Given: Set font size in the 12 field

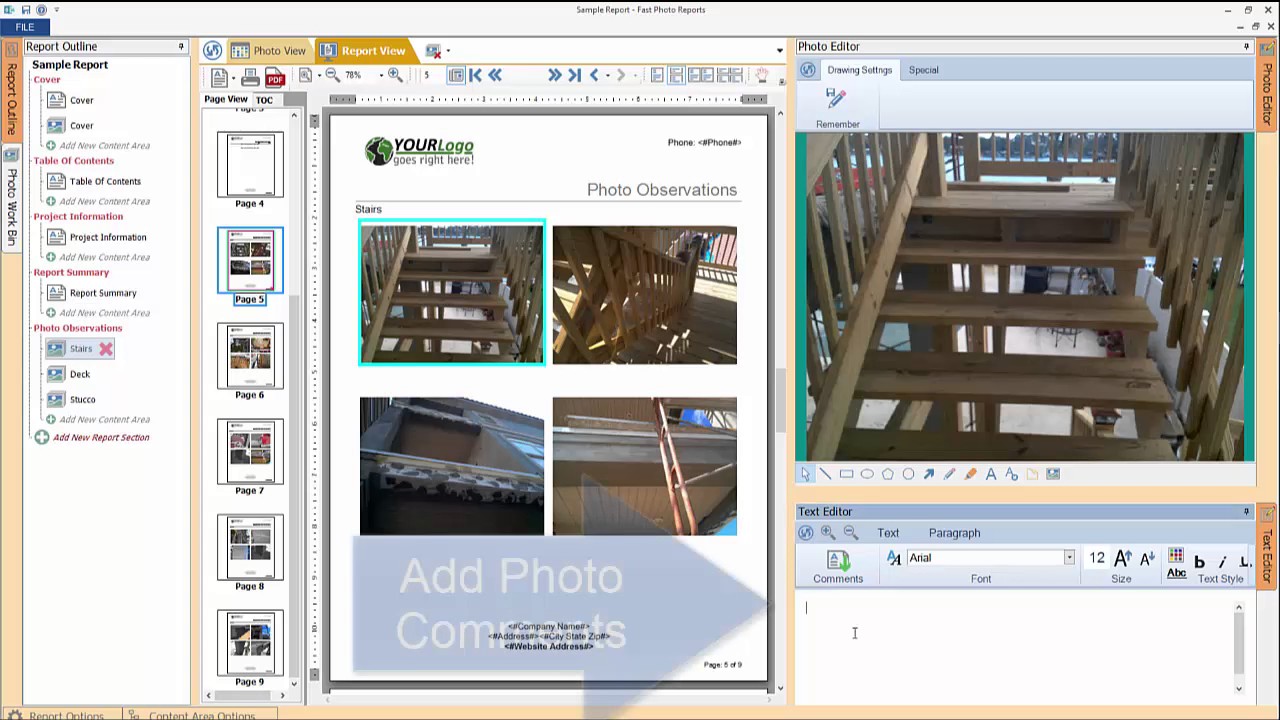Looking at the screenshot, I should pyautogui.click(x=1097, y=558).
